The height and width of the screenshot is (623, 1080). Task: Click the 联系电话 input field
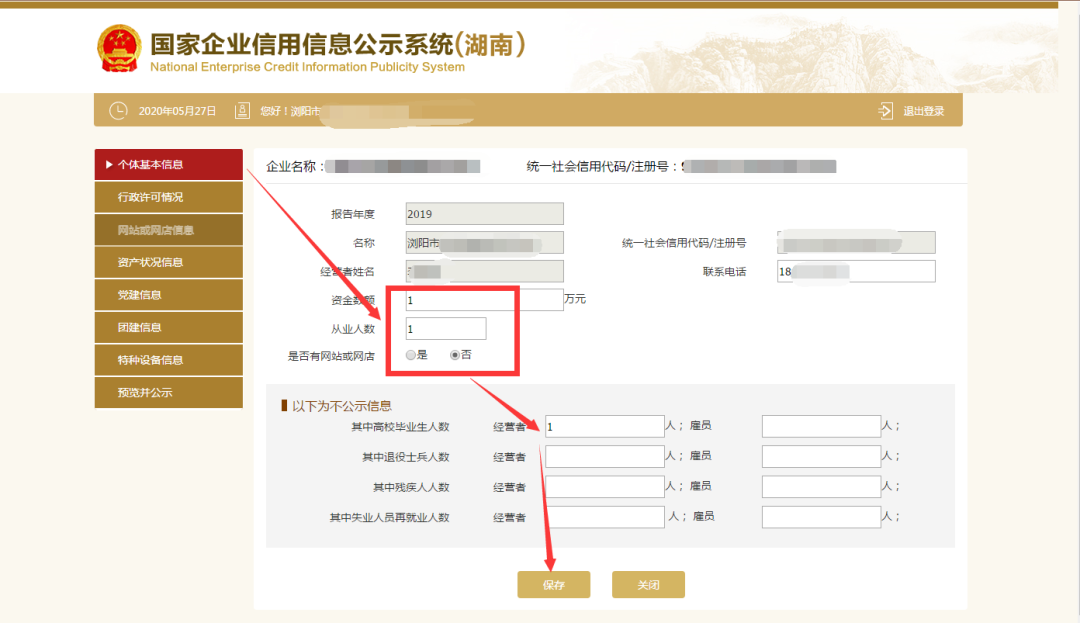855,271
